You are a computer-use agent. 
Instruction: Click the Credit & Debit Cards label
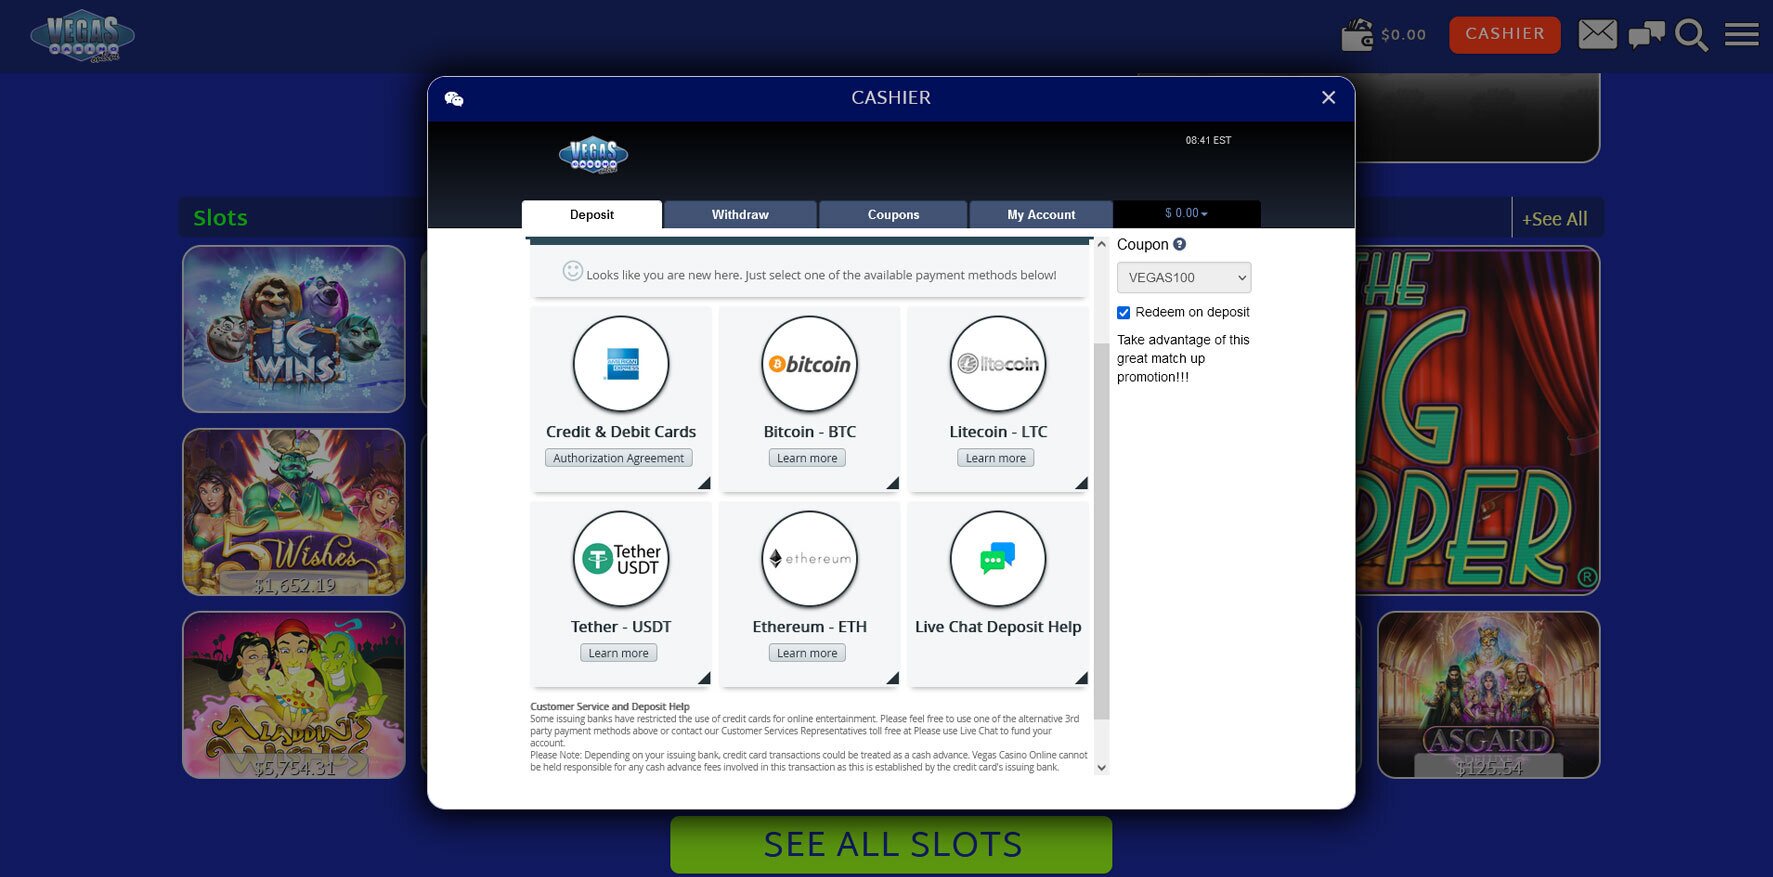621,432
